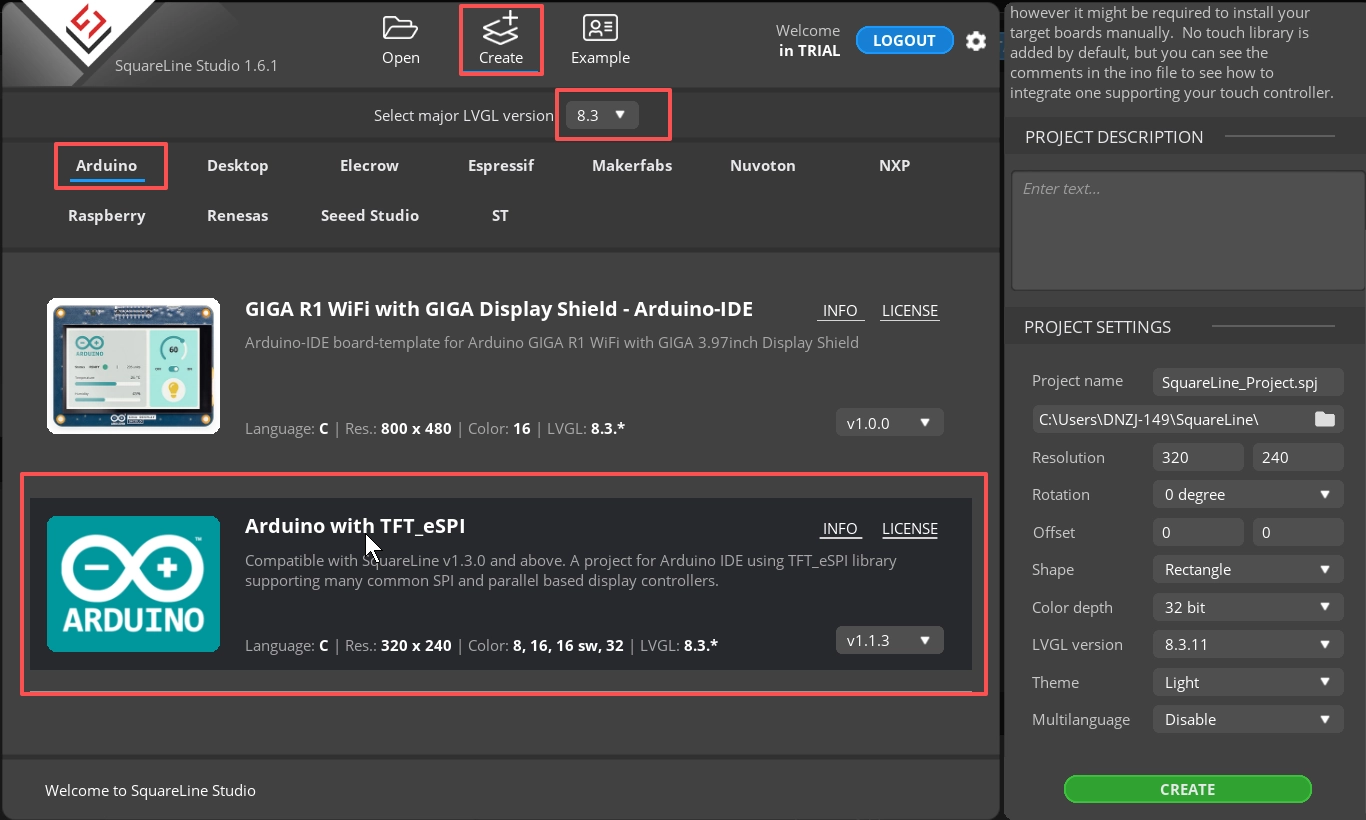Select the Arduino TFT_eSPI logo thumbnail
This screenshot has width=1366, height=820.
click(133, 584)
